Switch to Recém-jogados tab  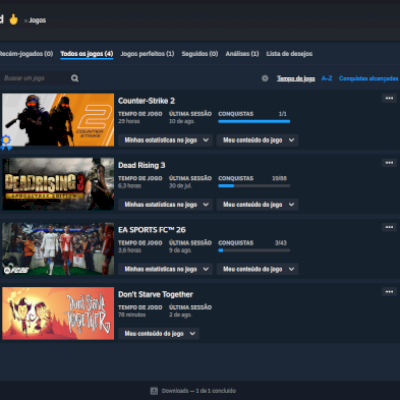point(26,54)
